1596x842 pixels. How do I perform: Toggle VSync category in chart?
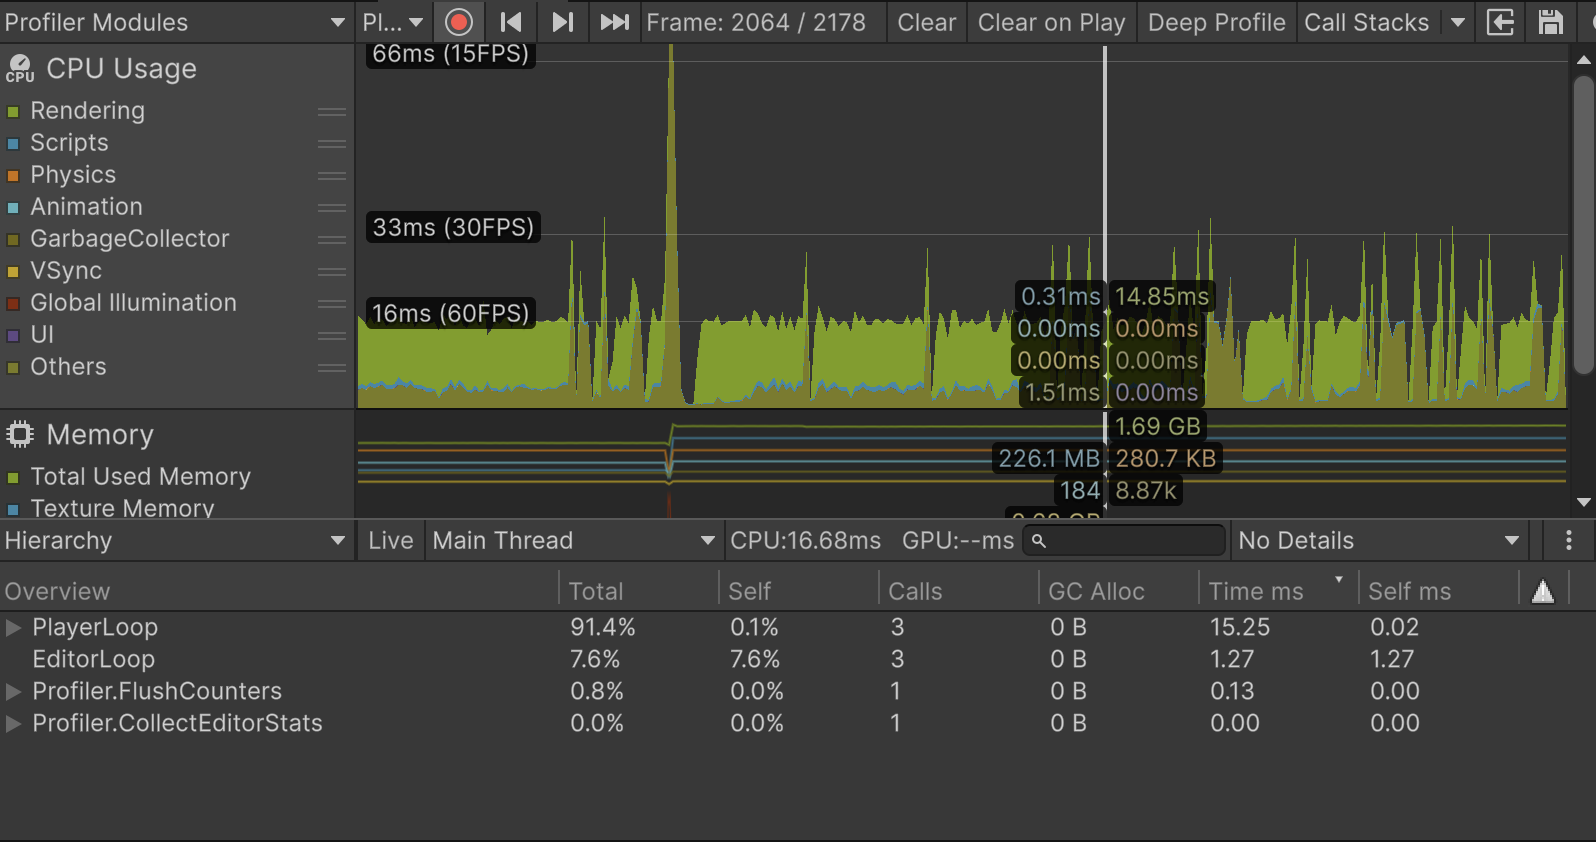point(13,272)
